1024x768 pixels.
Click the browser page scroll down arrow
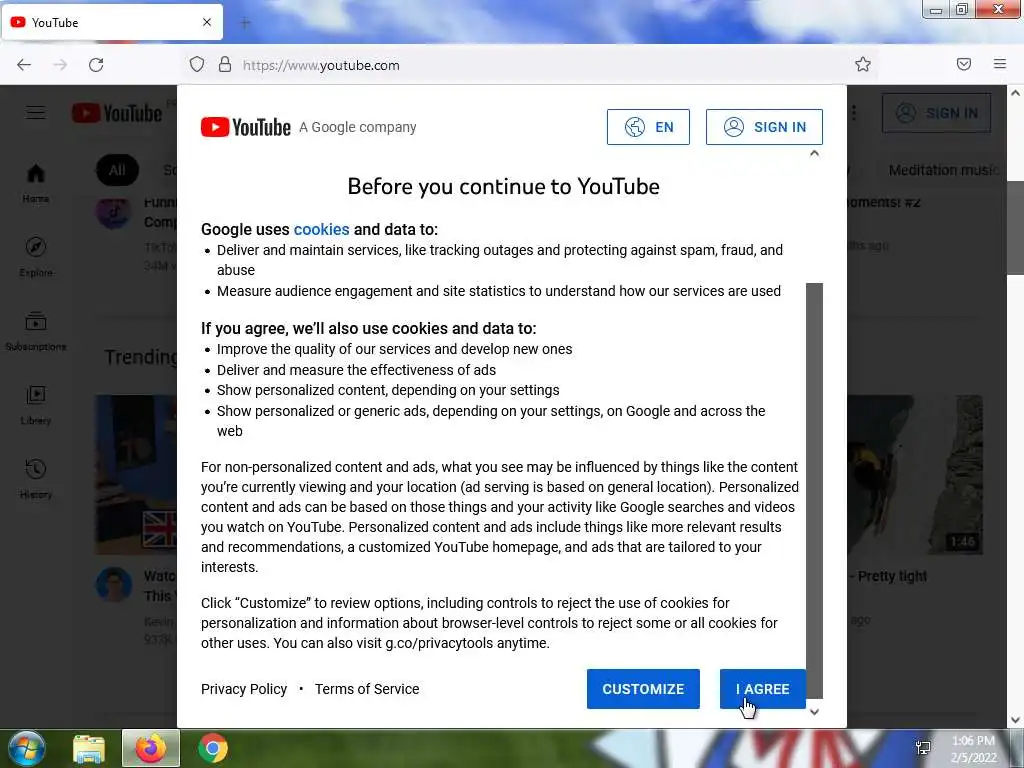point(1015,720)
